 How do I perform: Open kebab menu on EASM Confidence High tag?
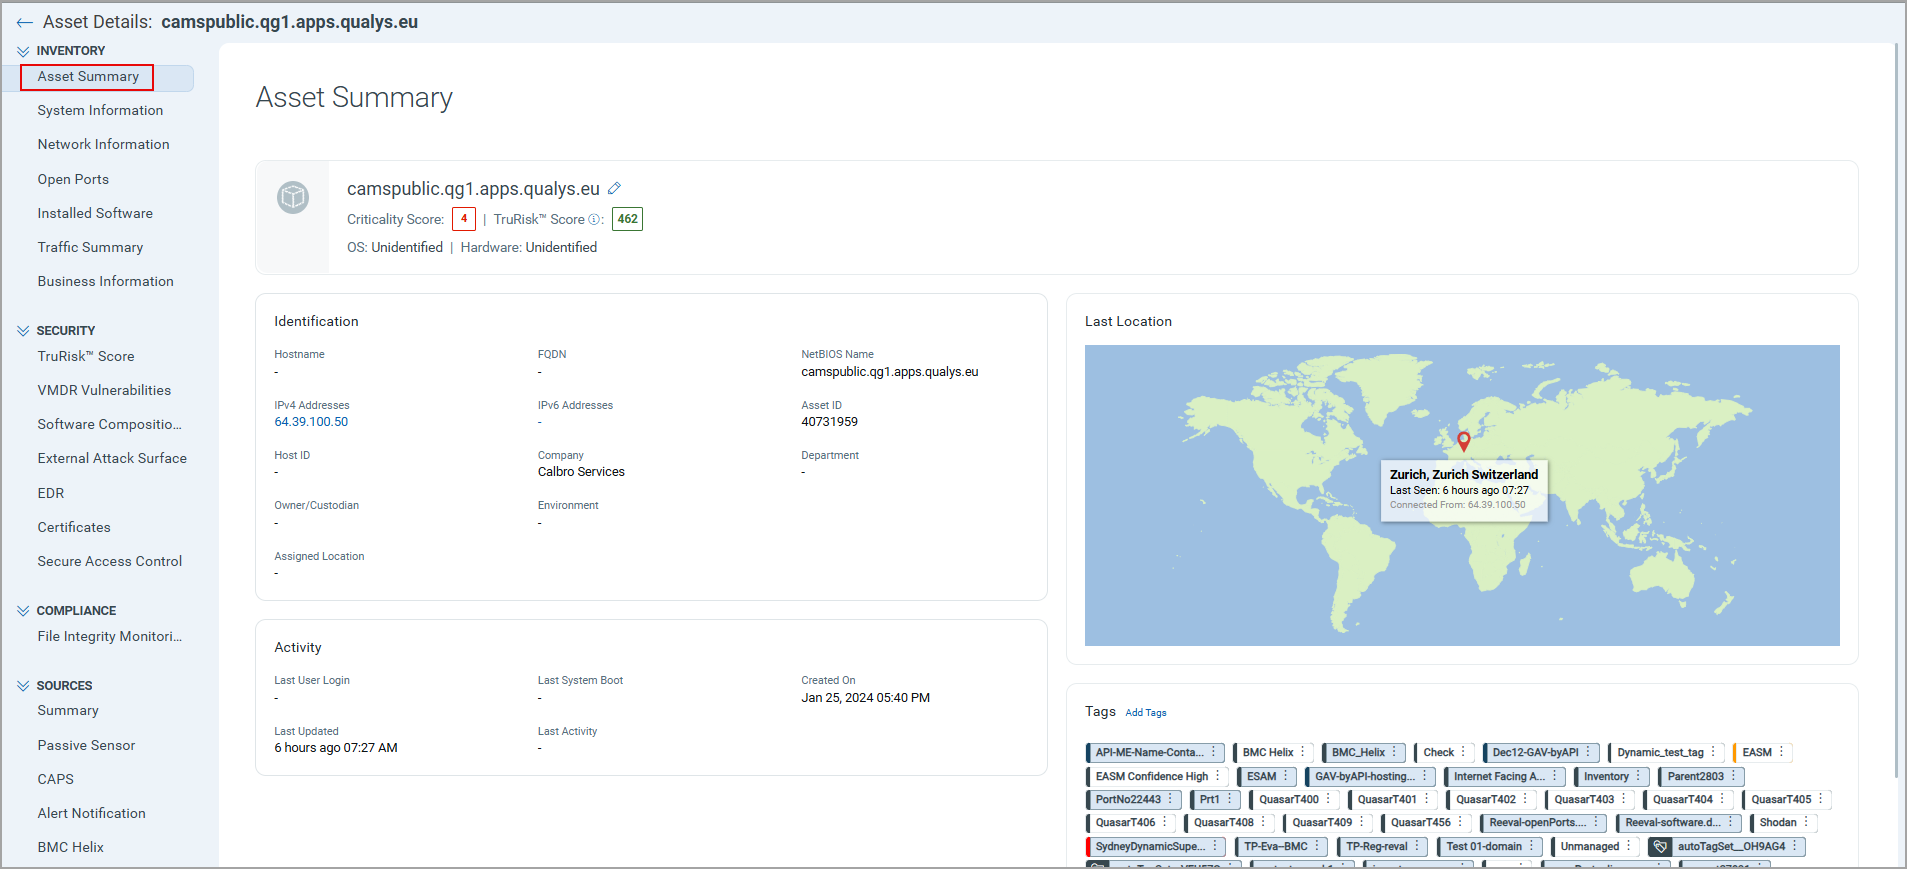(1217, 776)
